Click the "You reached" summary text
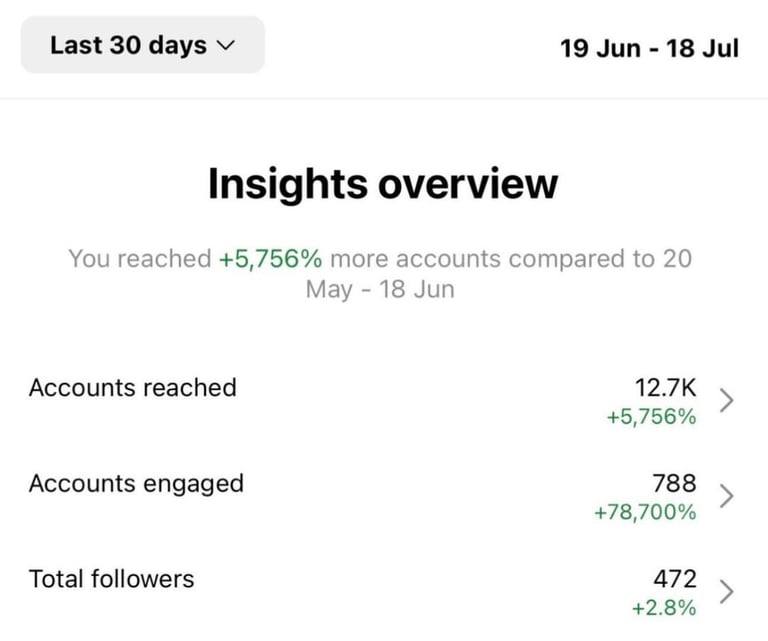Image resolution: width=768 pixels, height=641 pixels. point(140,259)
